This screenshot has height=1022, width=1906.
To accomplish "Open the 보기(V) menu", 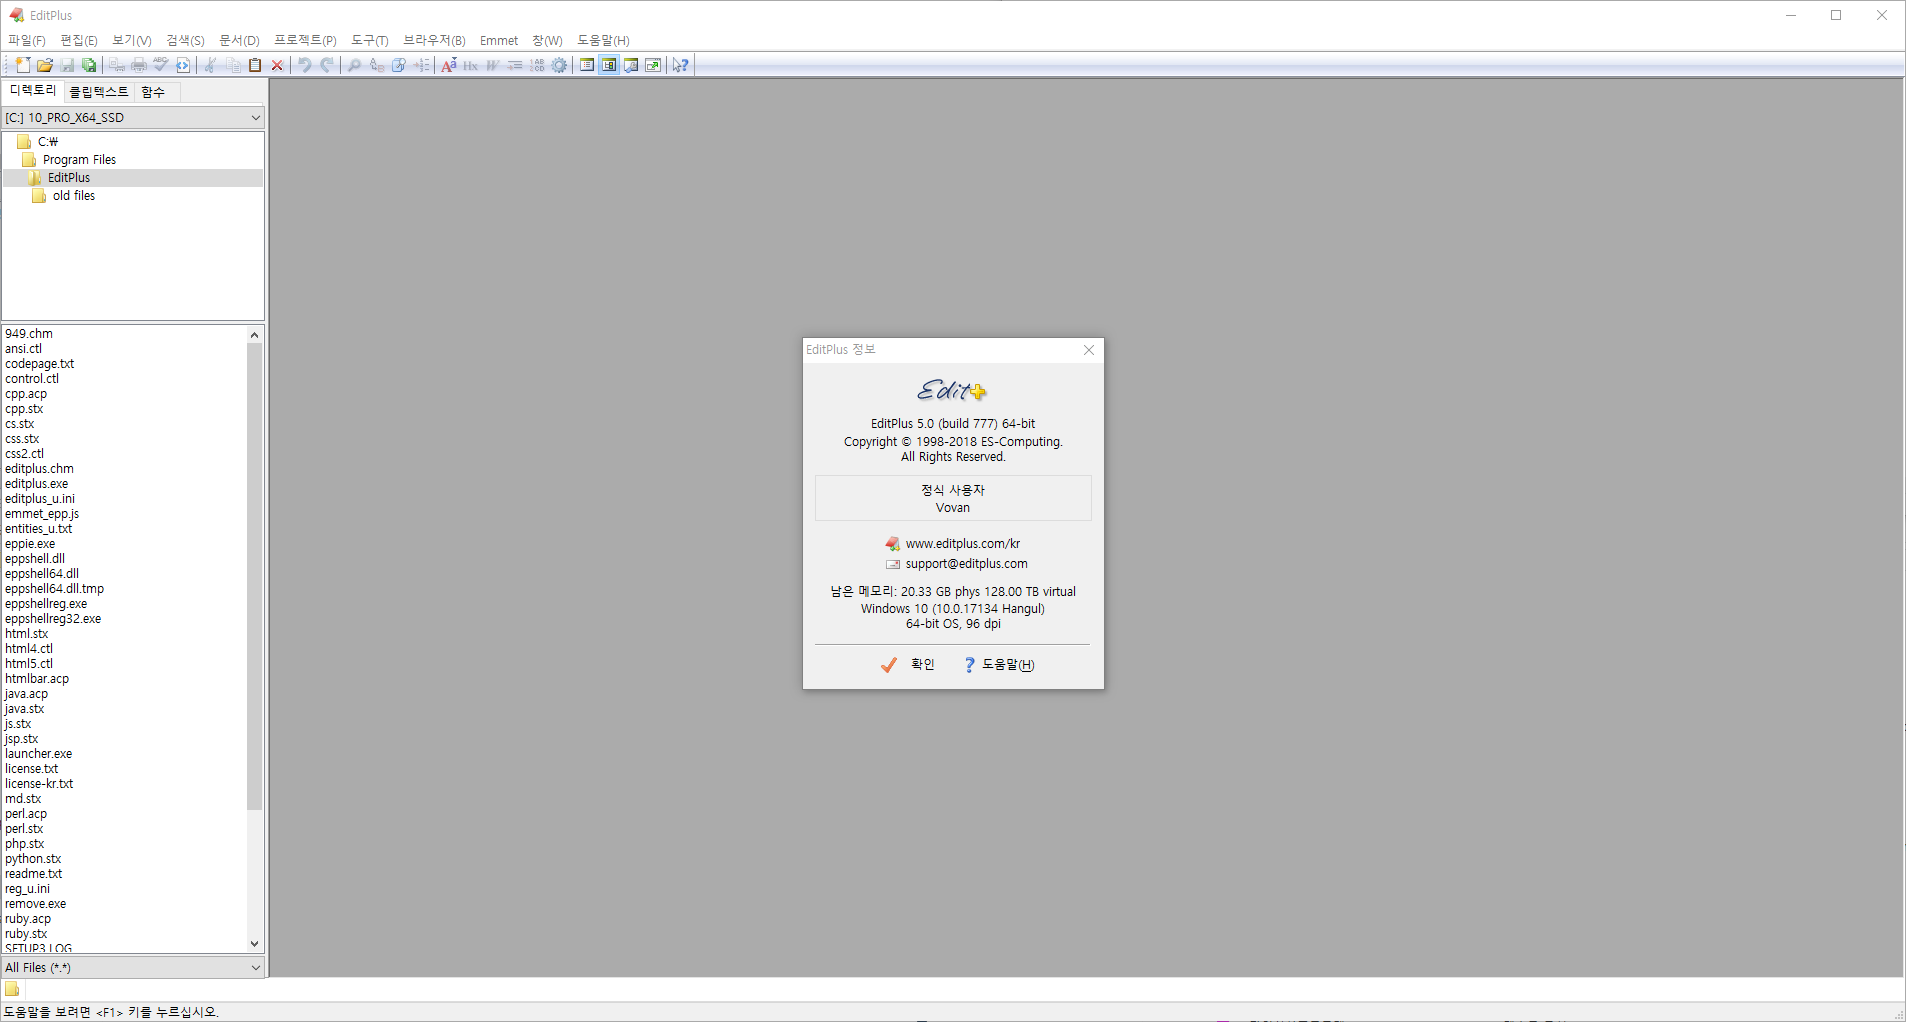I will pos(132,40).
